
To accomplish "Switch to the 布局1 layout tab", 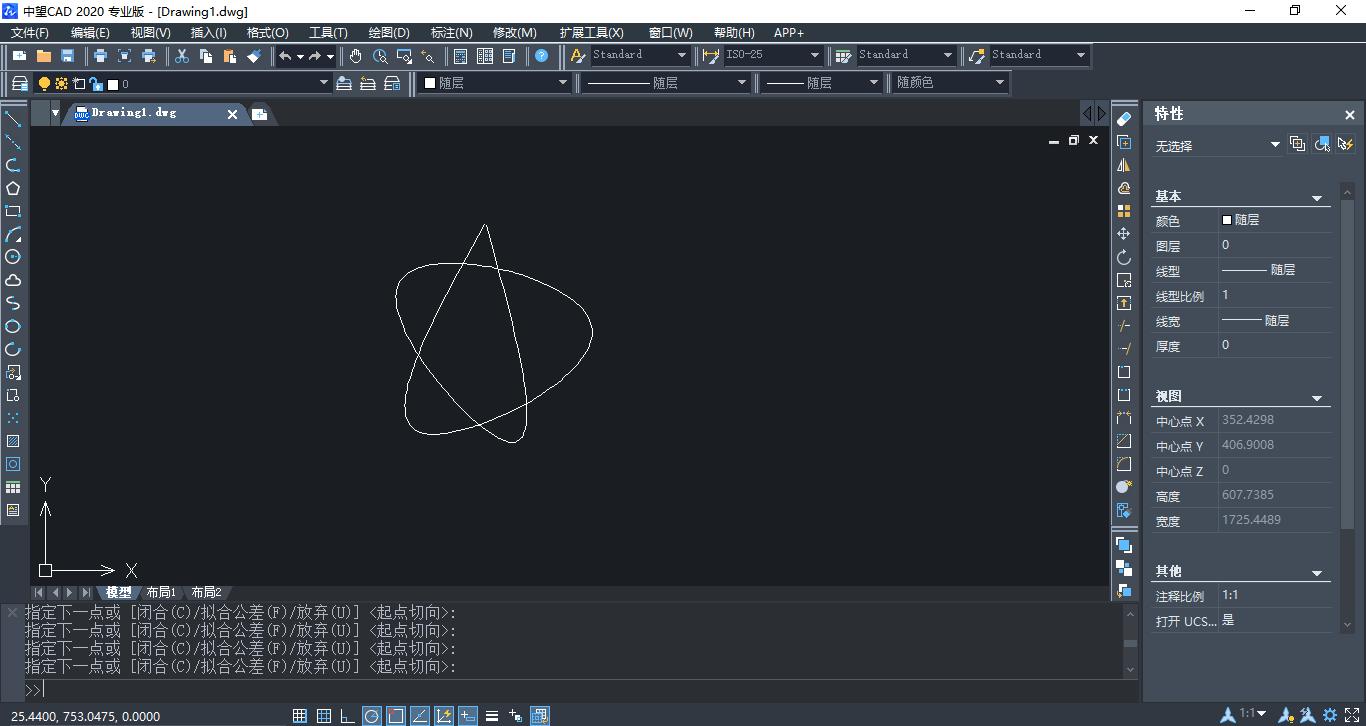I will [160, 592].
